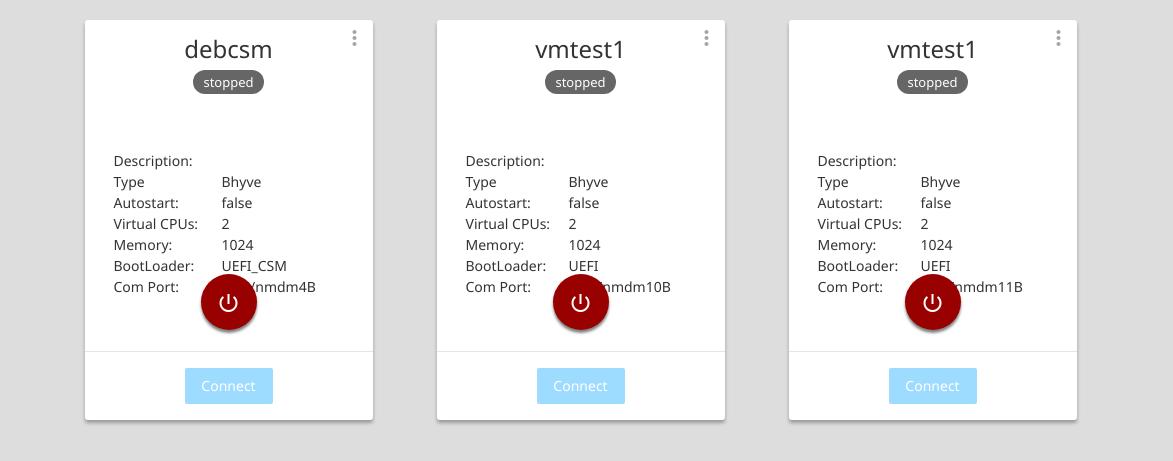Open three-dot menu on the nmdm11B vmtest1 card
Viewport: 1173px width, 461px height.
pos(1059,38)
